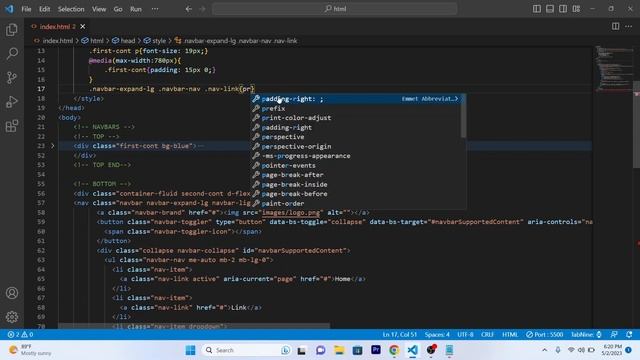Click the VS Code logo in title bar

[9, 9]
